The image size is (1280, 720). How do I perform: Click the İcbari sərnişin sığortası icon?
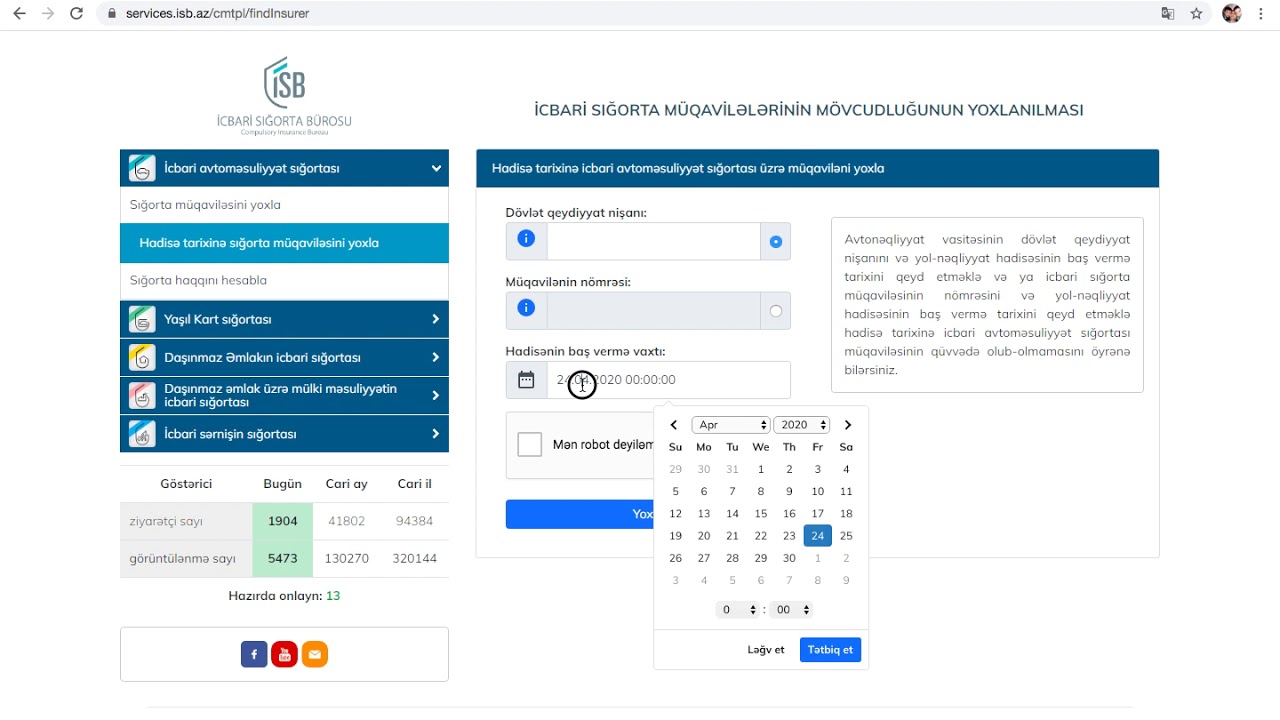click(x=142, y=434)
